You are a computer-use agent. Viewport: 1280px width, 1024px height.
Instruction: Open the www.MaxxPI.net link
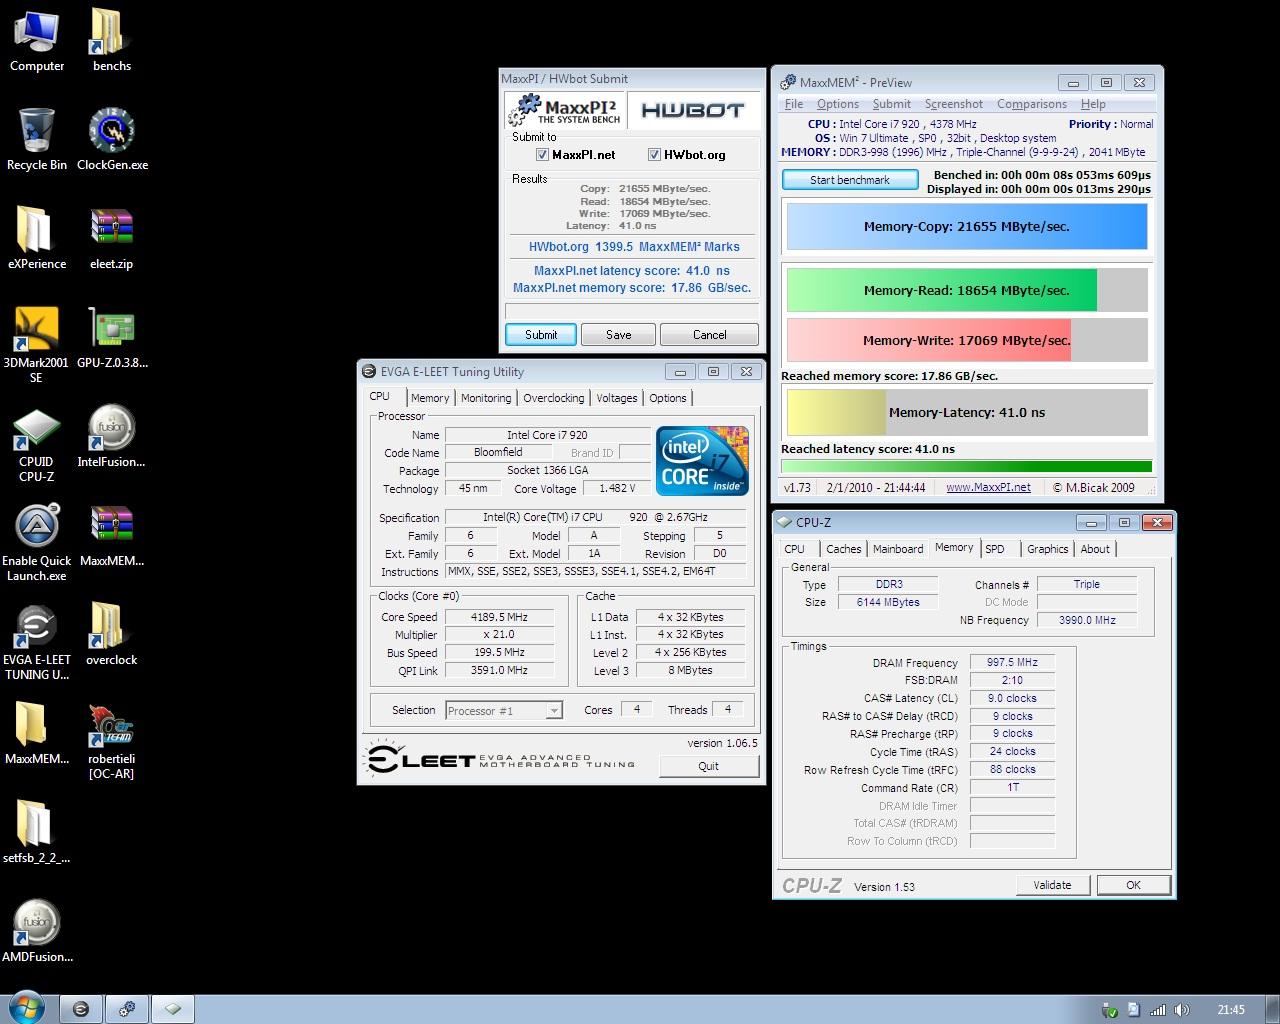click(988, 487)
